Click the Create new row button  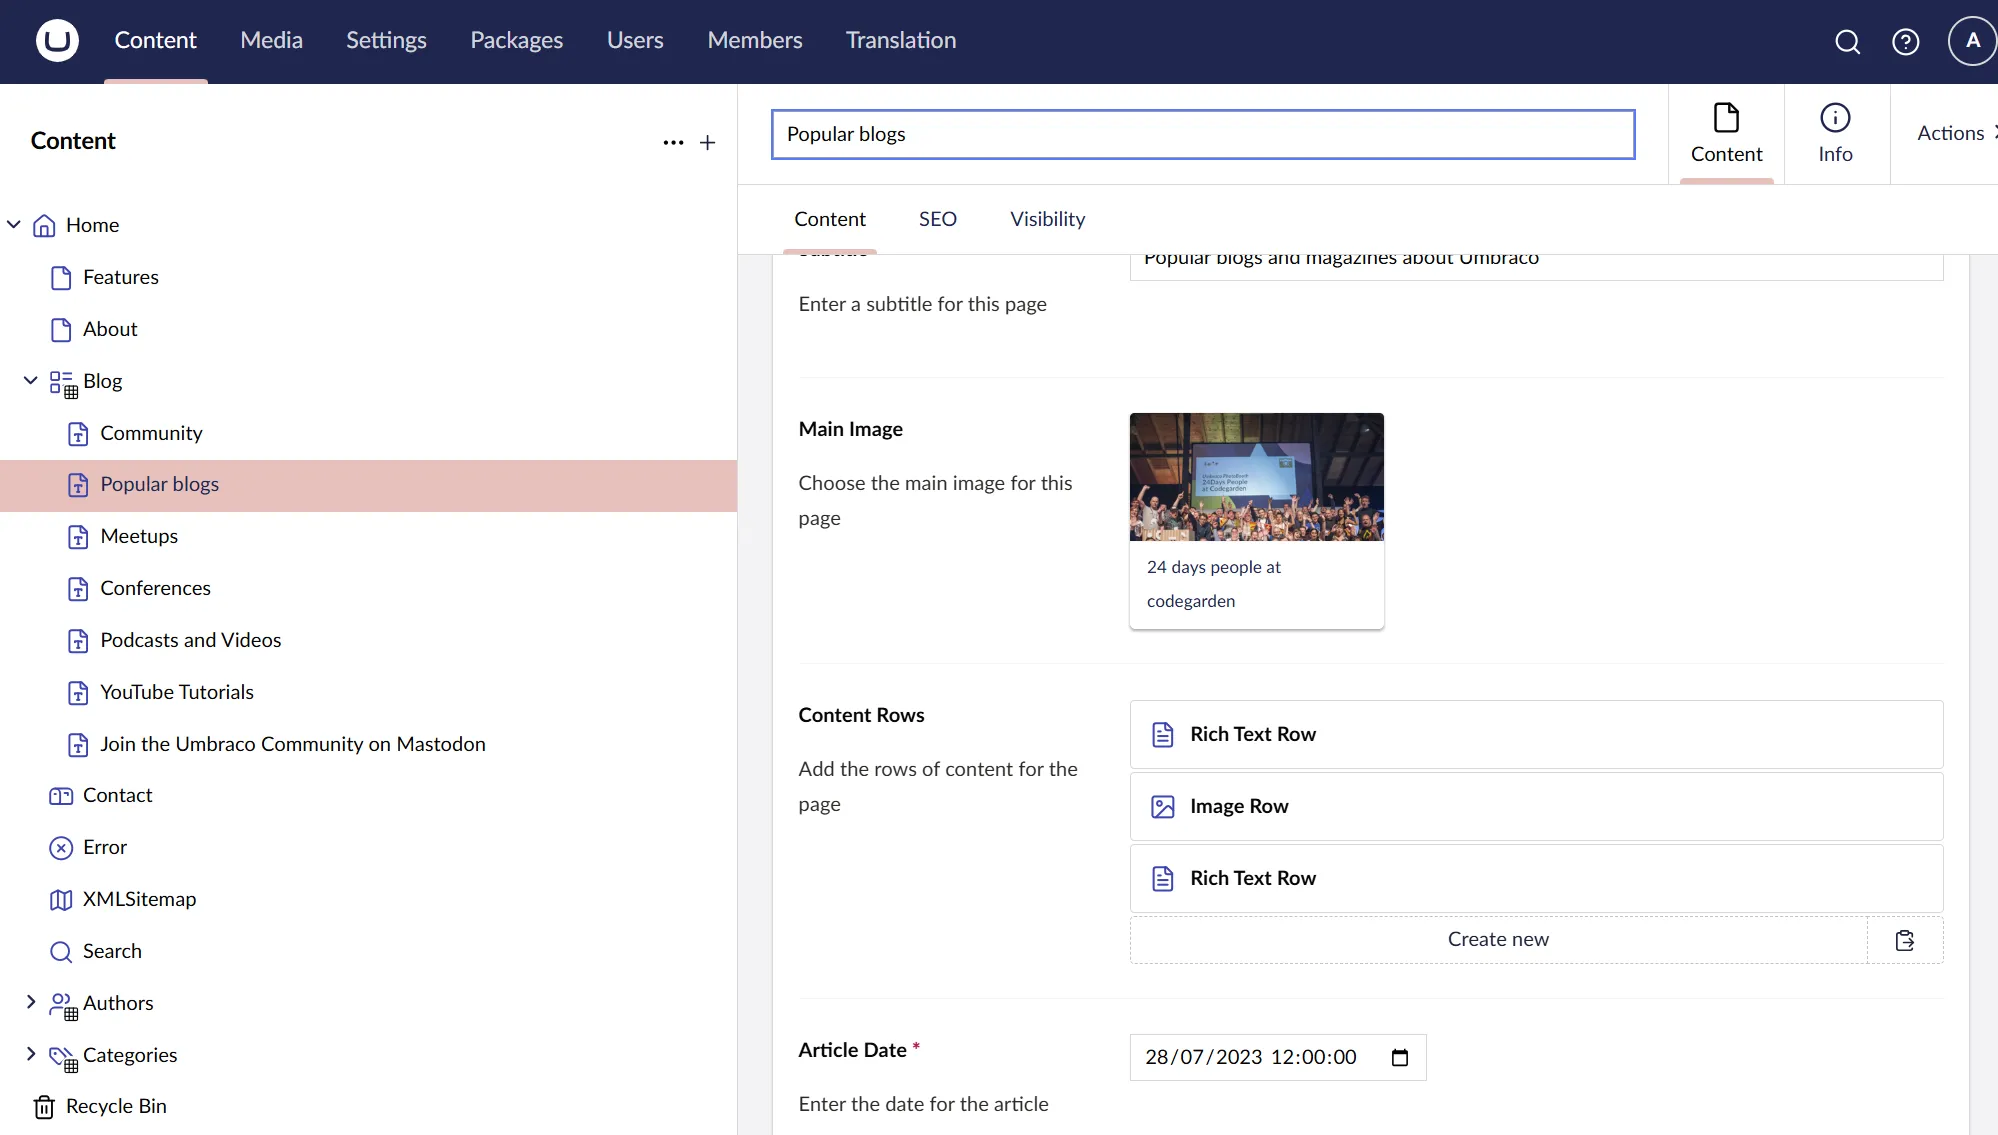click(1497, 940)
